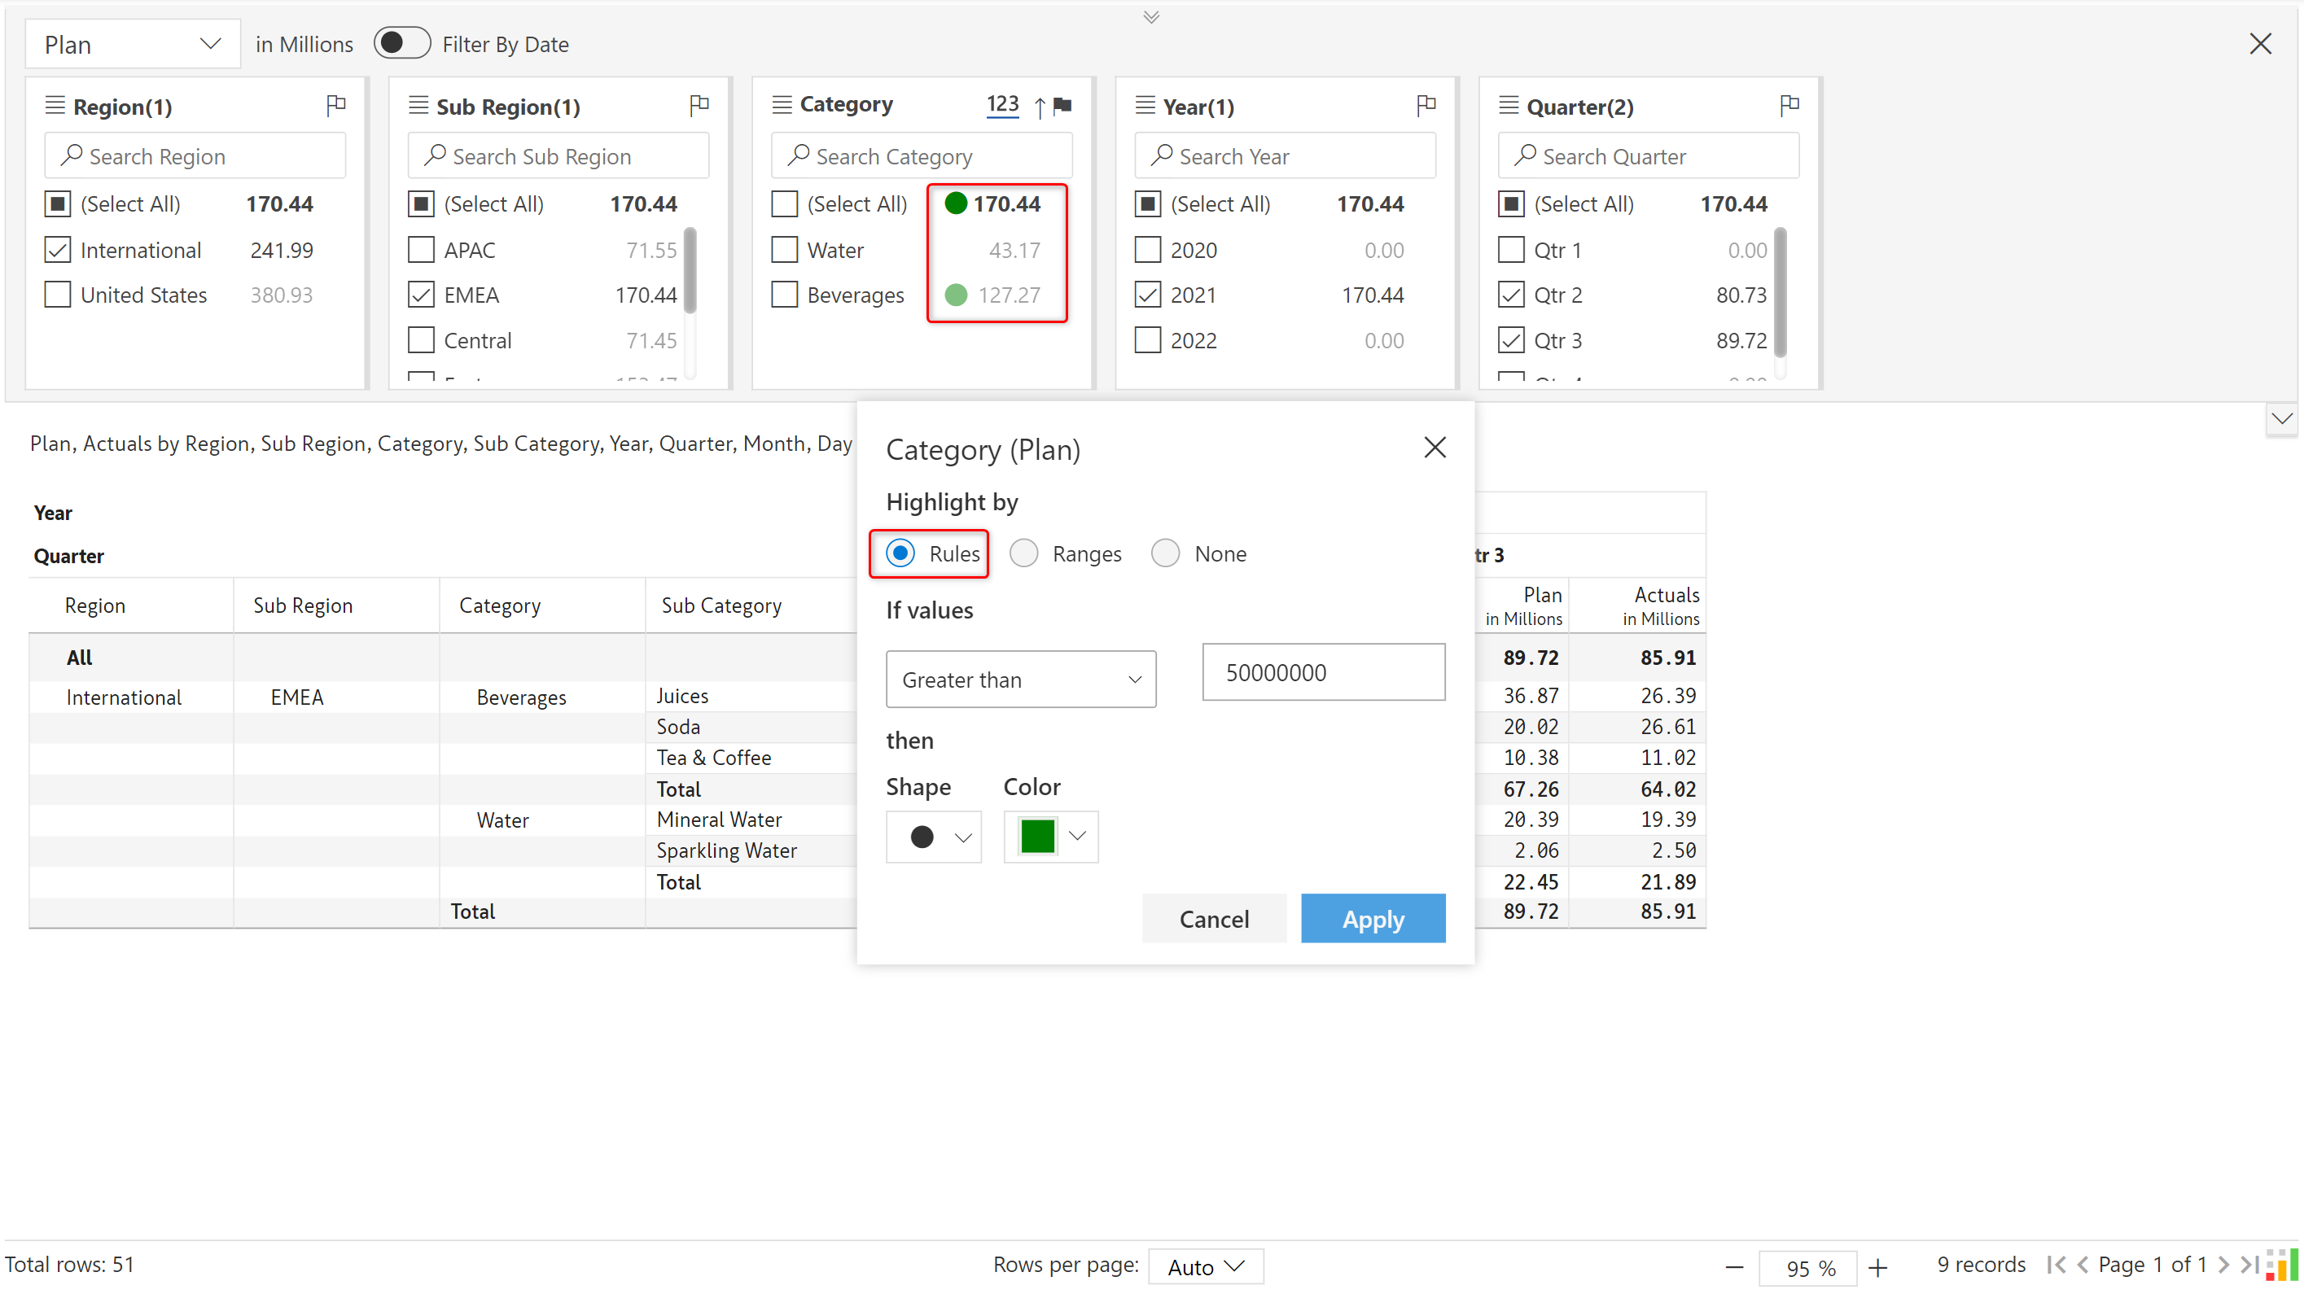
Task: Uncheck the Qtr 2 checkbox
Action: click(x=1511, y=295)
